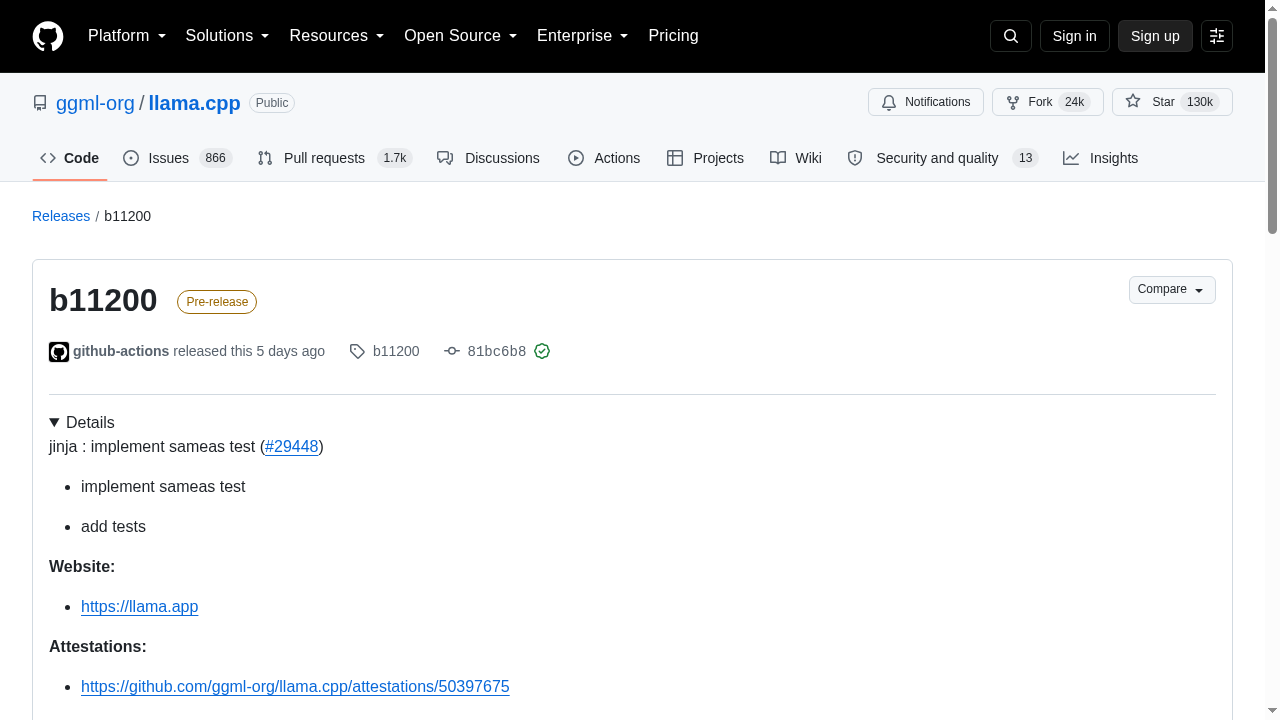Open the search magnifier button
The image size is (1280, 720).
pos(1011,36)
